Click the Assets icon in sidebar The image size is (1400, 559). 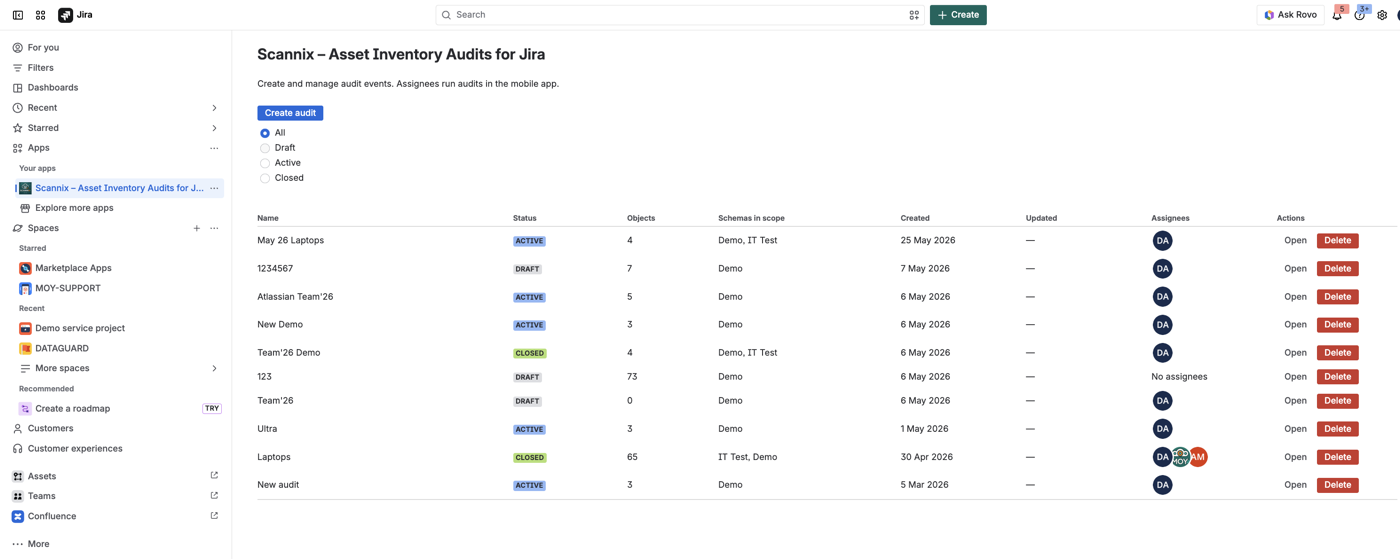pyautogui.click(x=17, y=476)
